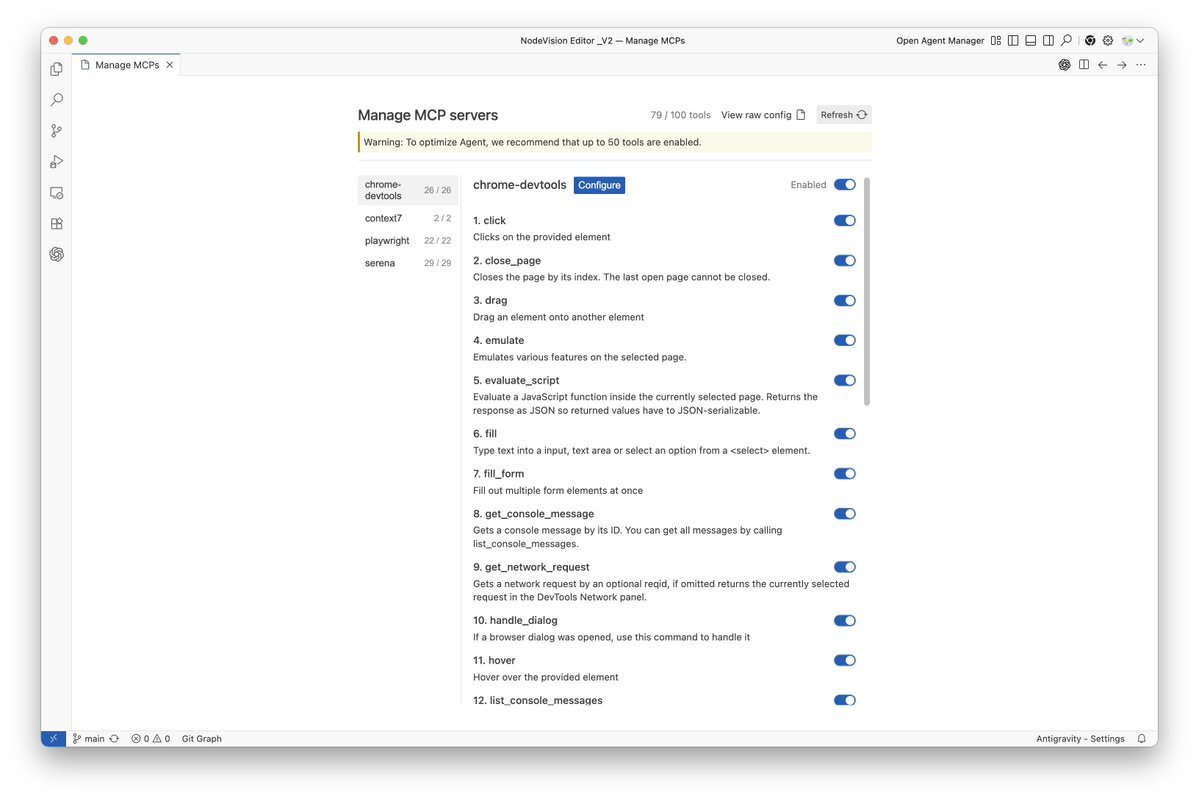Click the notifications bell in status bar
This screenshot has height=801, width=1199.
point(1141,739)
